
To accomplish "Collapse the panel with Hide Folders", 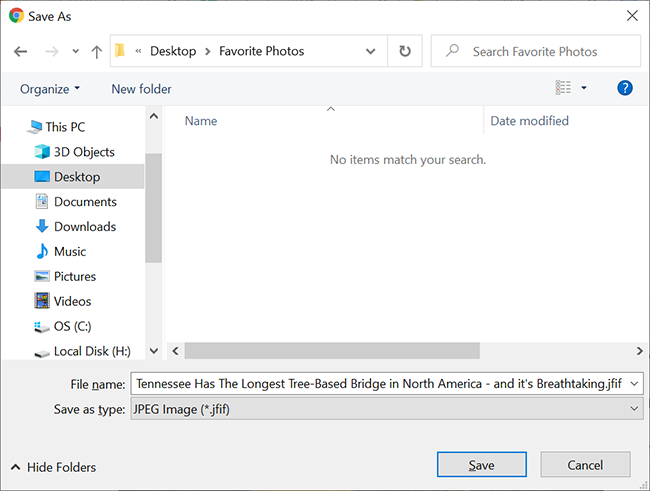I will click(x=53, y=467).
